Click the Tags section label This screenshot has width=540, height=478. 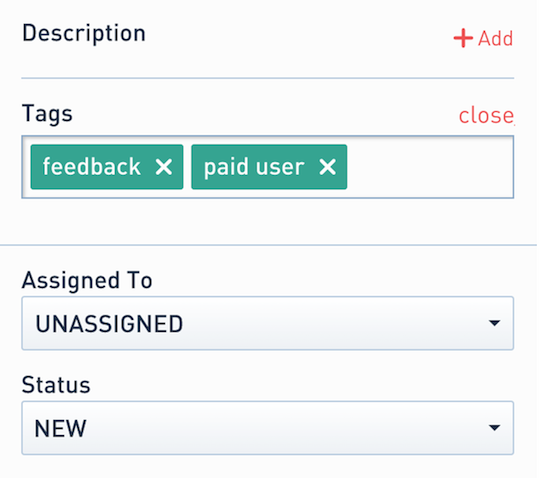47,114
